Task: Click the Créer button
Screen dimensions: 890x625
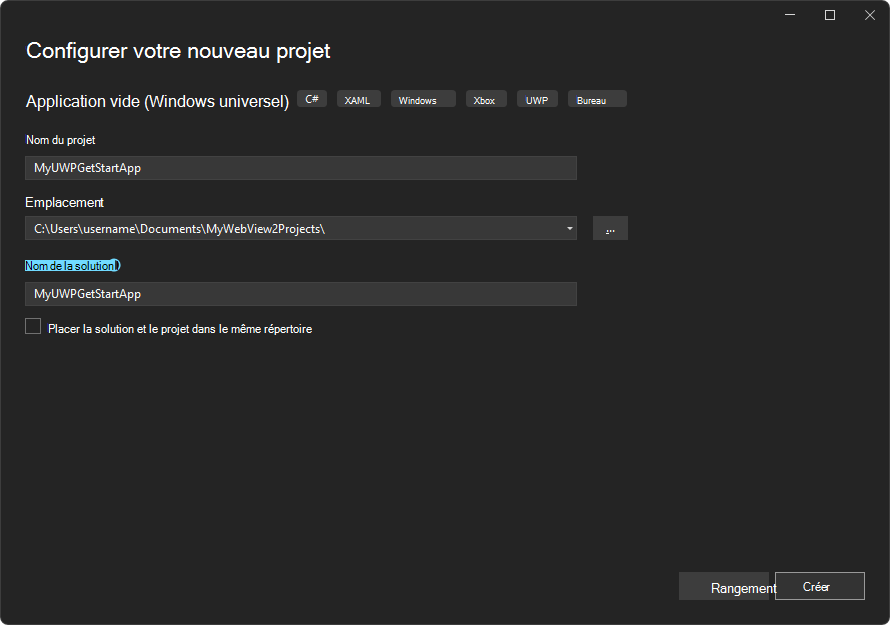Action: (820, 586)
